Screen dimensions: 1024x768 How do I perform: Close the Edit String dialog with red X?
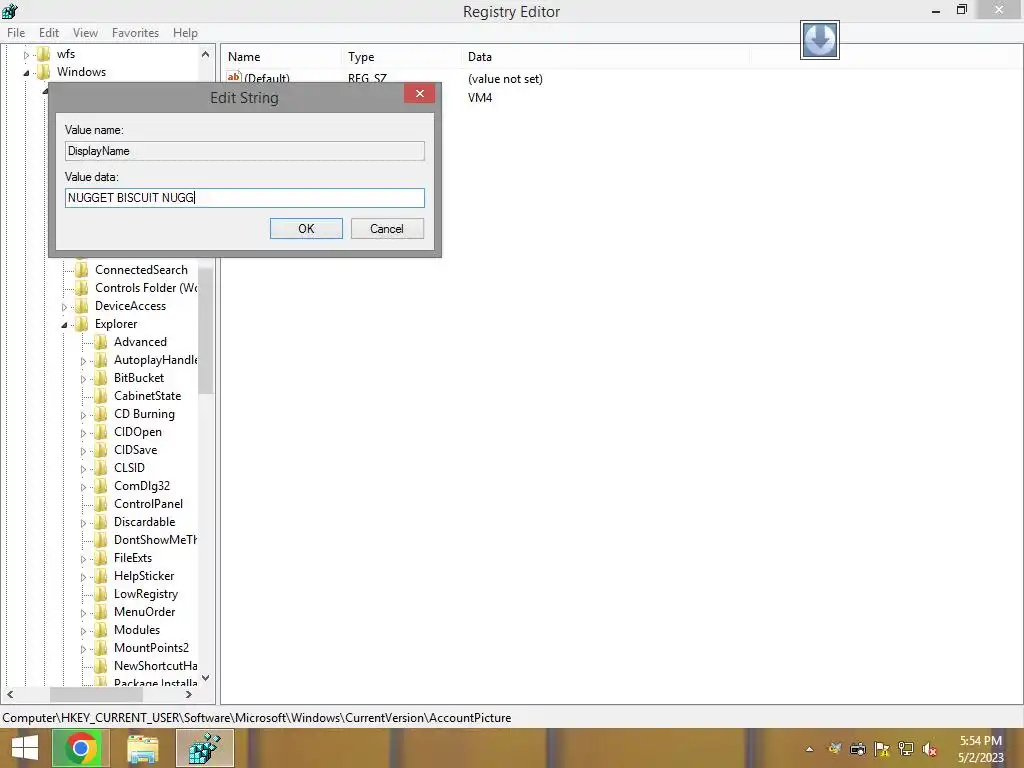click(419, 93)
